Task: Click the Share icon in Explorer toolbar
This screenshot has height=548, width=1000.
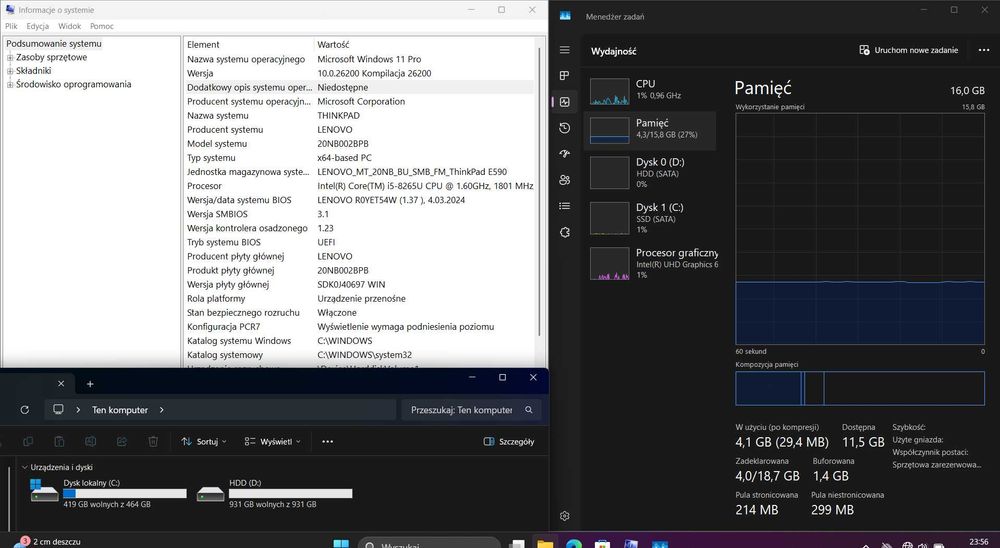Action: point(122,441)
